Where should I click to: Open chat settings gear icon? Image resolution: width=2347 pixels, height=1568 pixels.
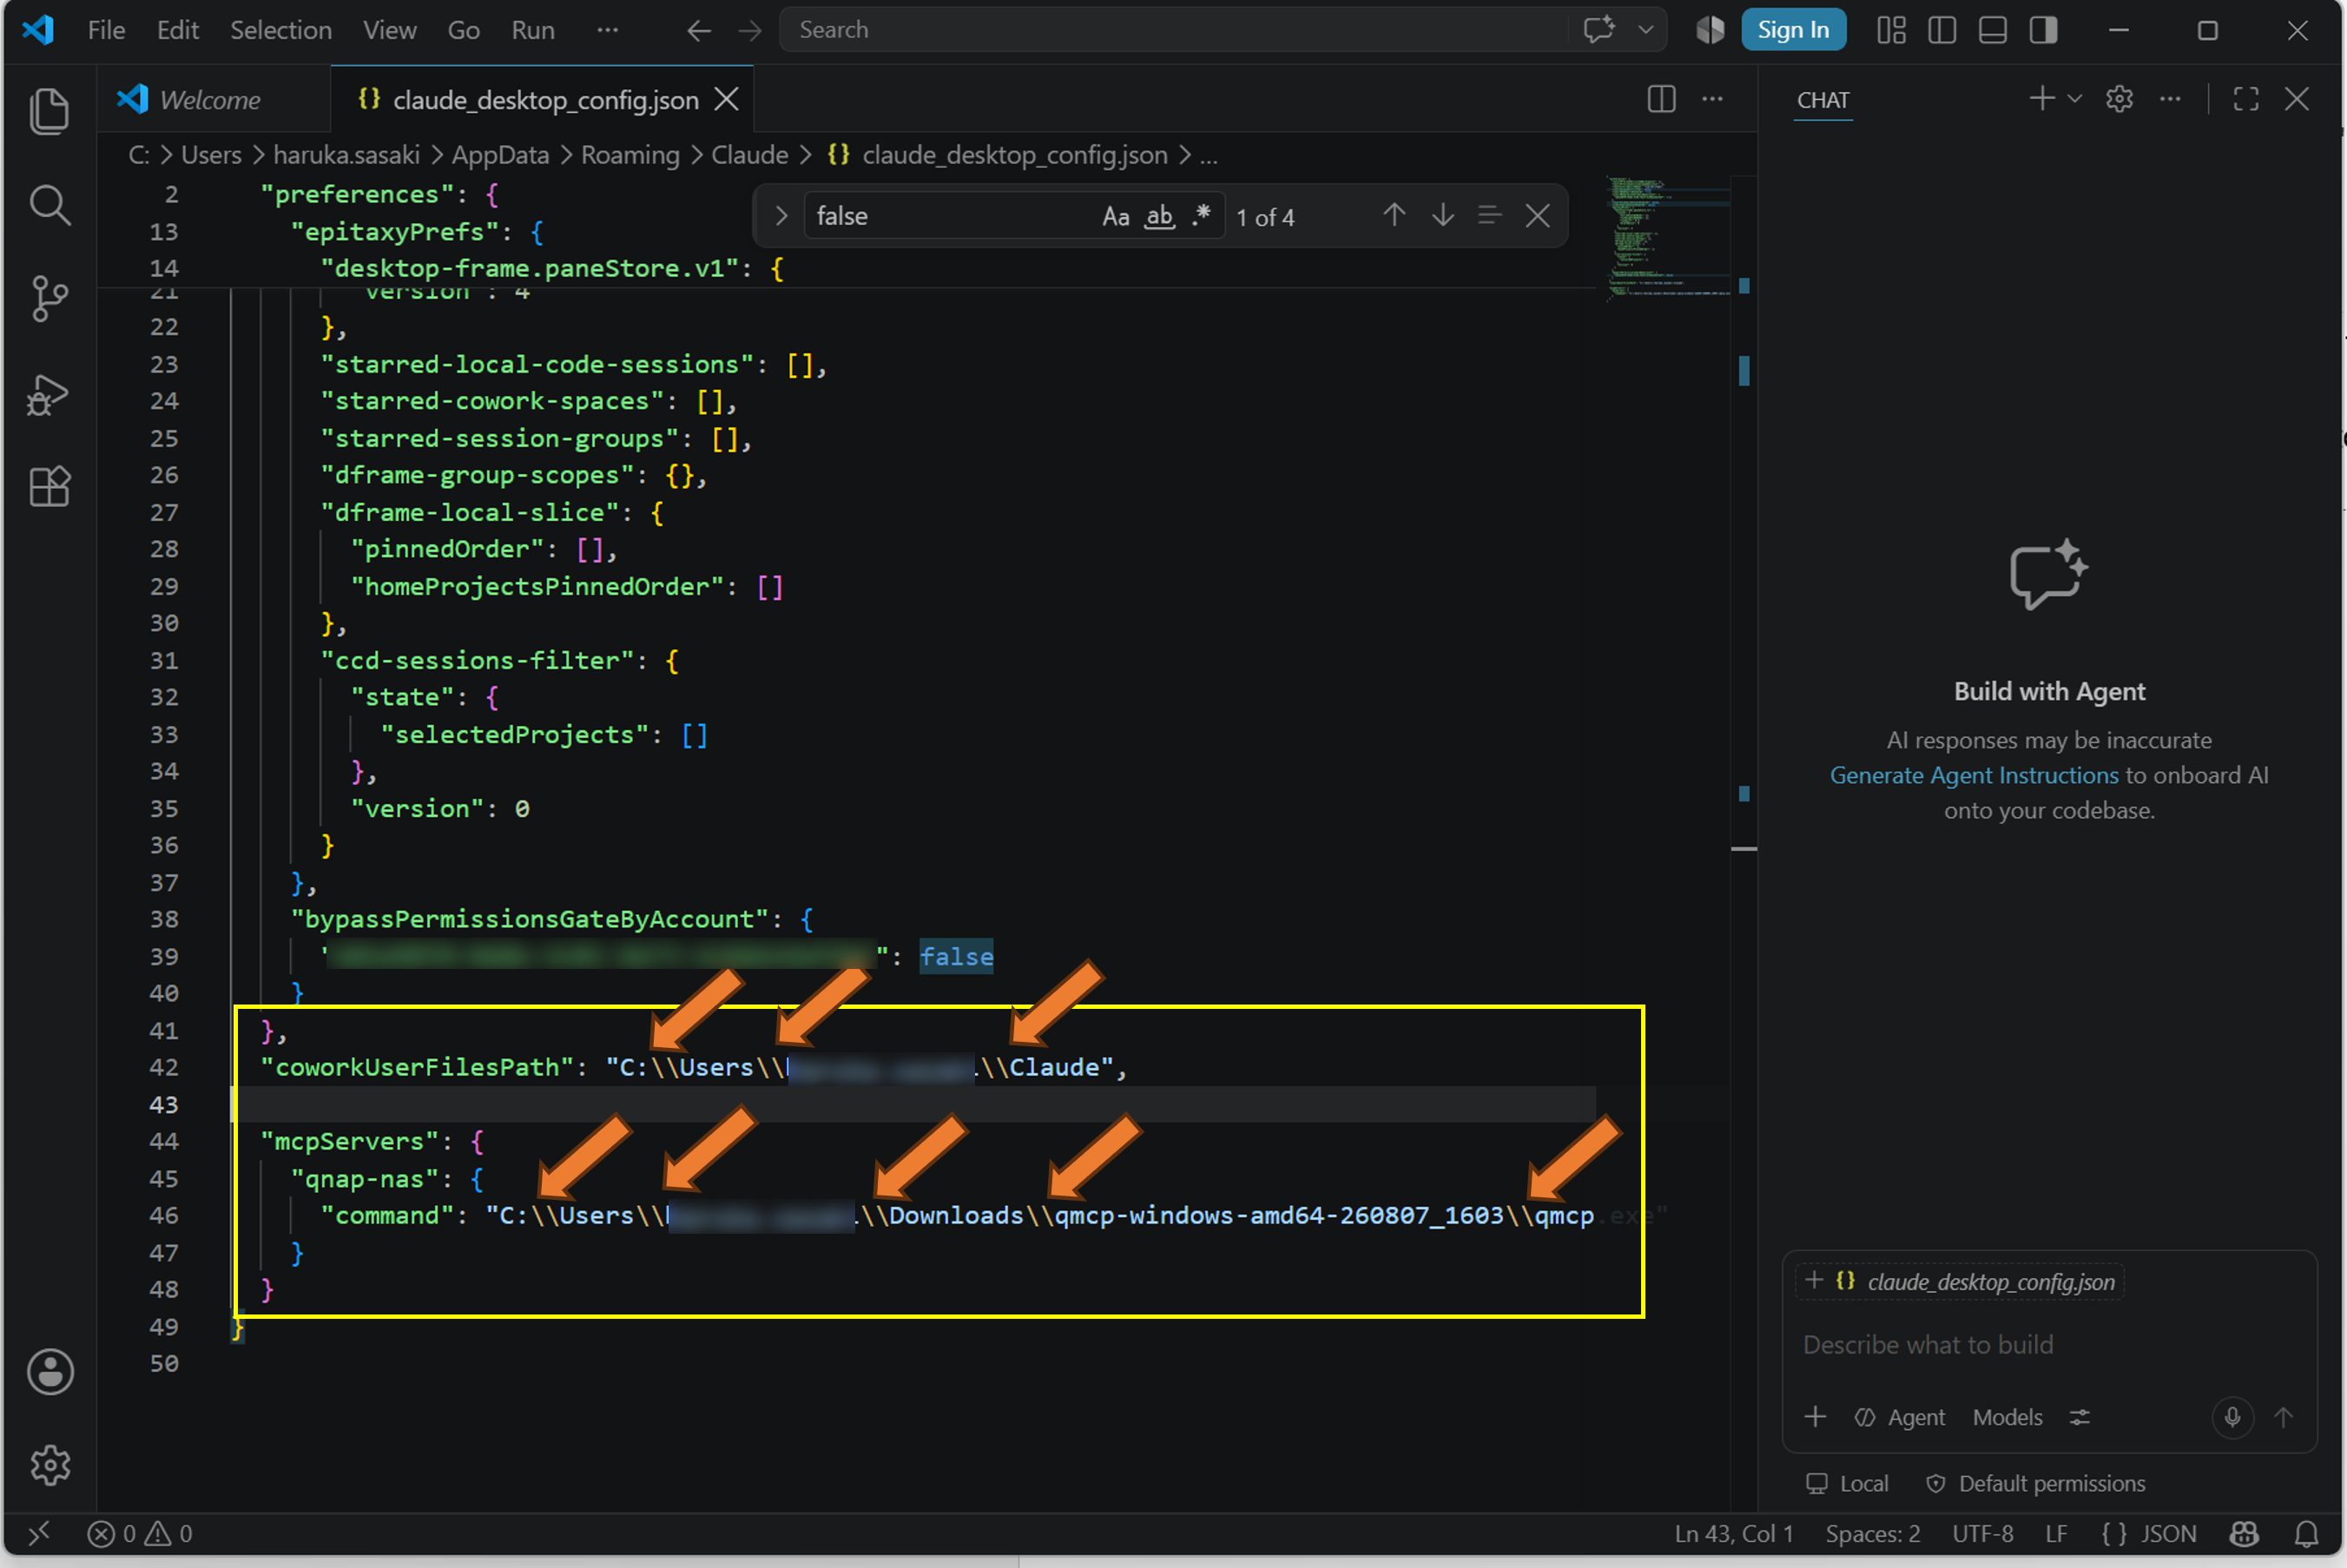click(x=2119, y=99)
